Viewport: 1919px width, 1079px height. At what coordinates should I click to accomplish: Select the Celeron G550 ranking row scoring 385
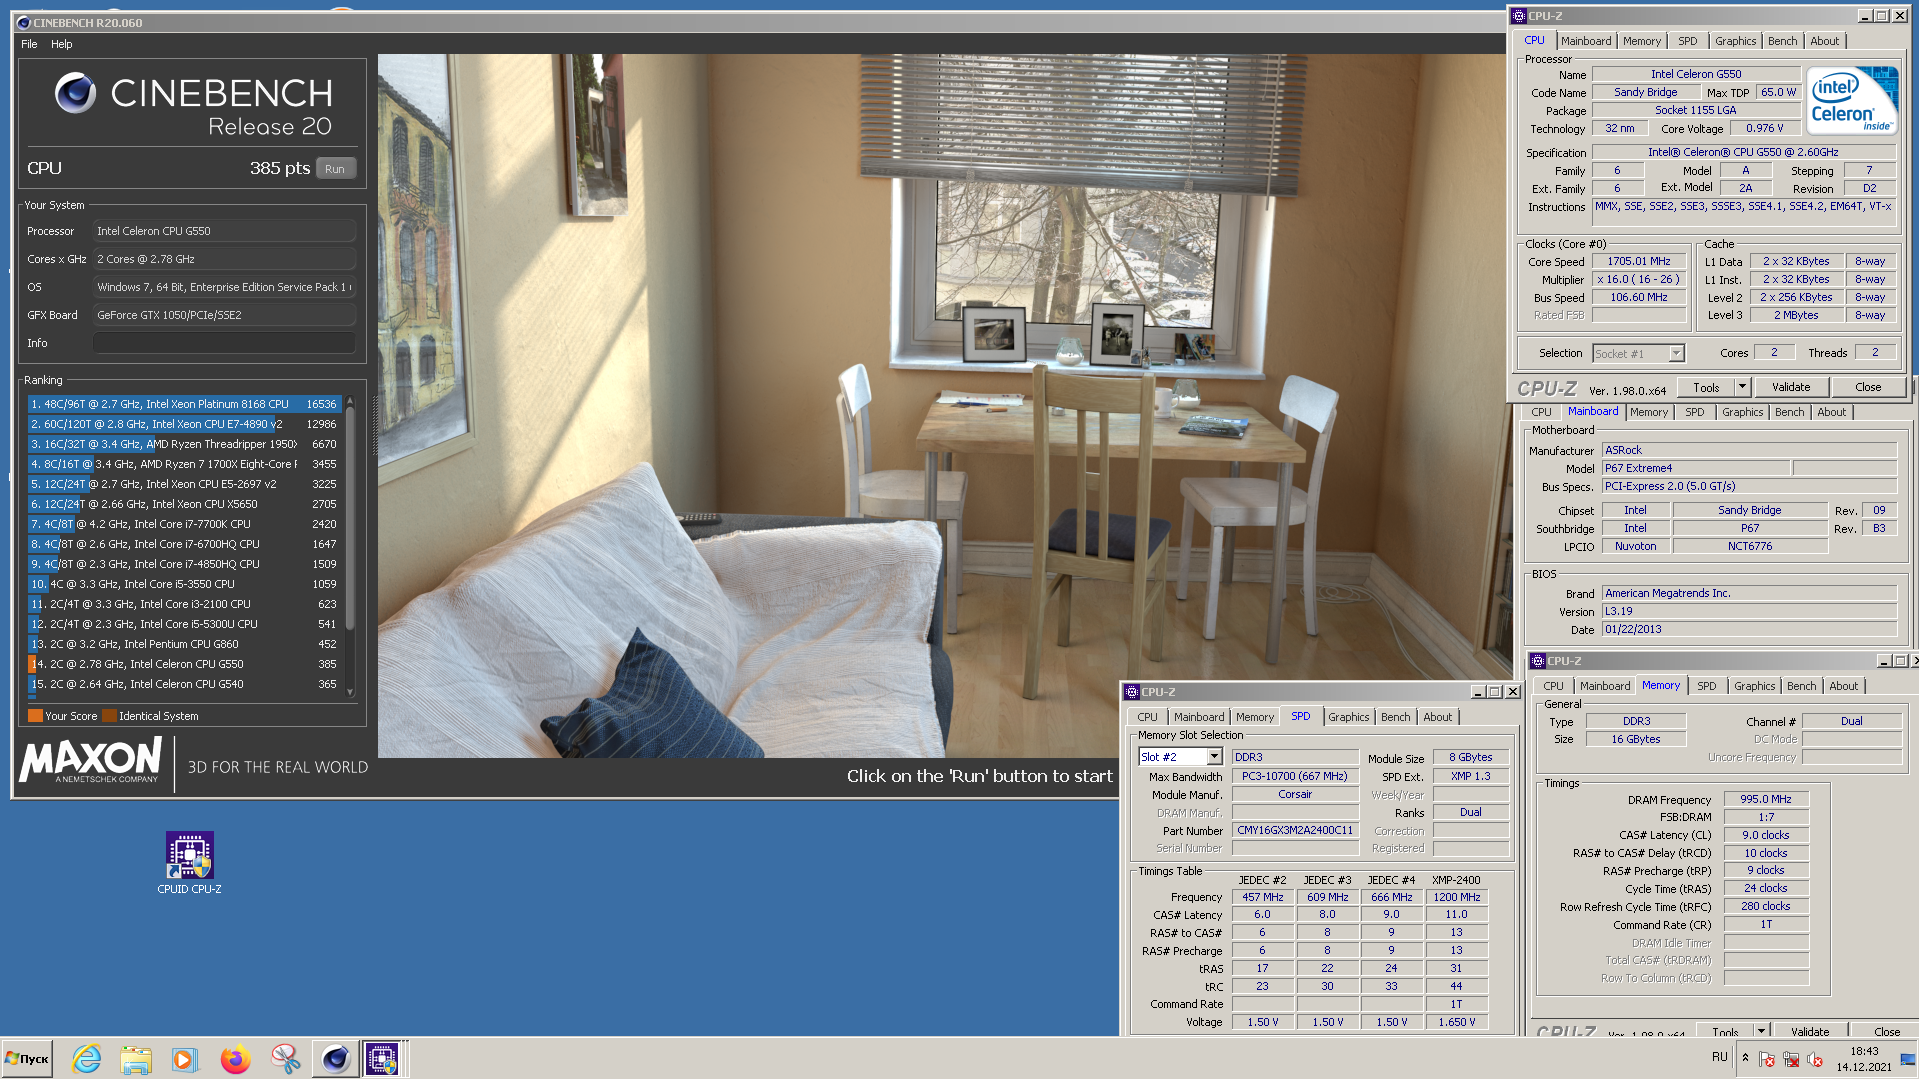pos(184,664)
